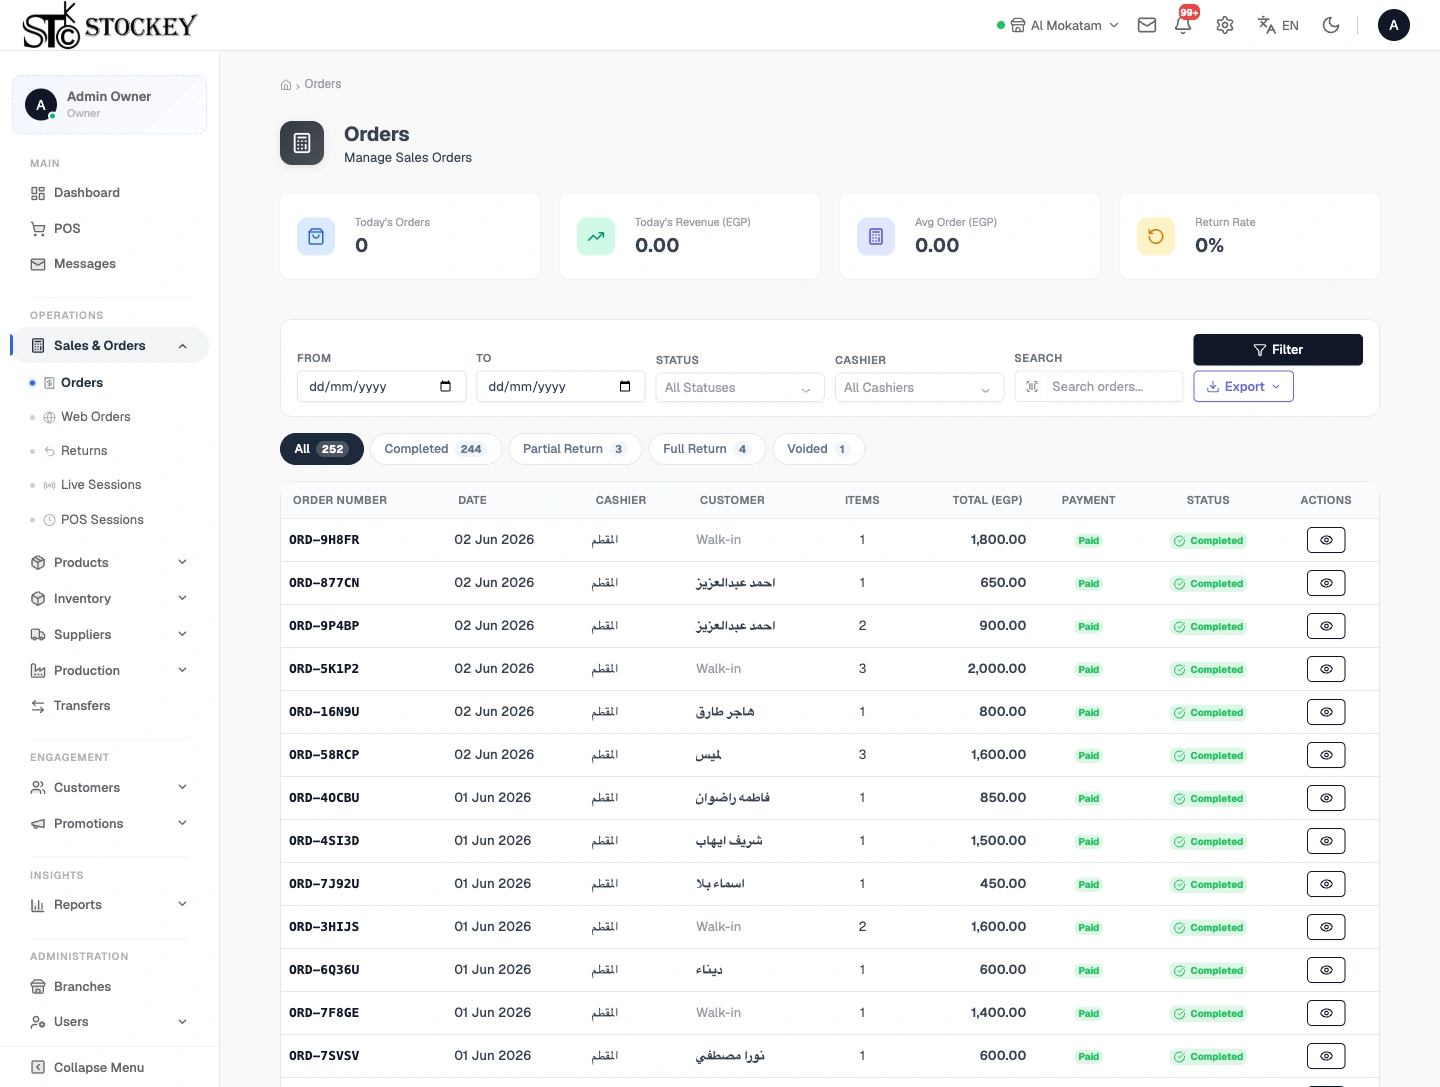Image resolution: width=1440 pixels, height=1087 pixels.
Task: Click the Orders page calculator icon
Action: 302,143
